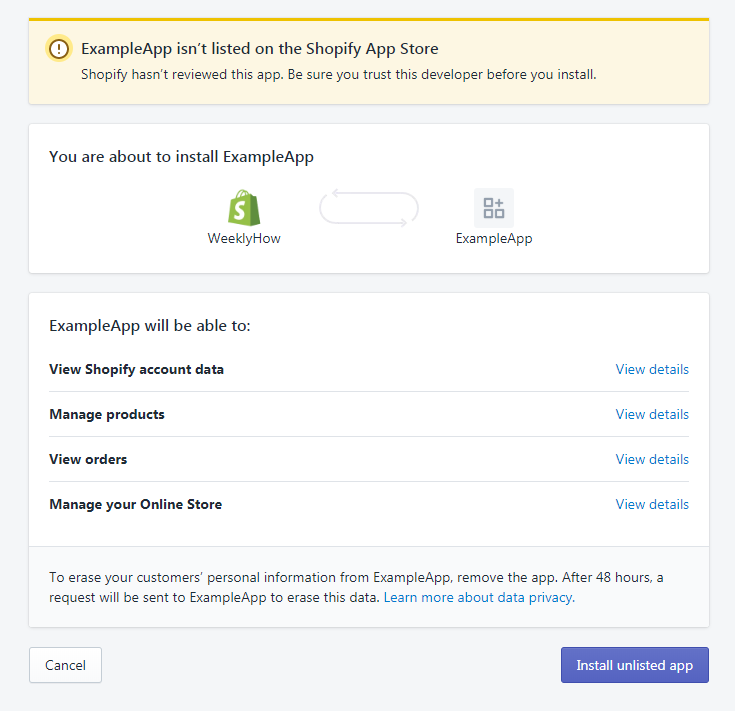View details for View orders permission

(x=652, y=459)
